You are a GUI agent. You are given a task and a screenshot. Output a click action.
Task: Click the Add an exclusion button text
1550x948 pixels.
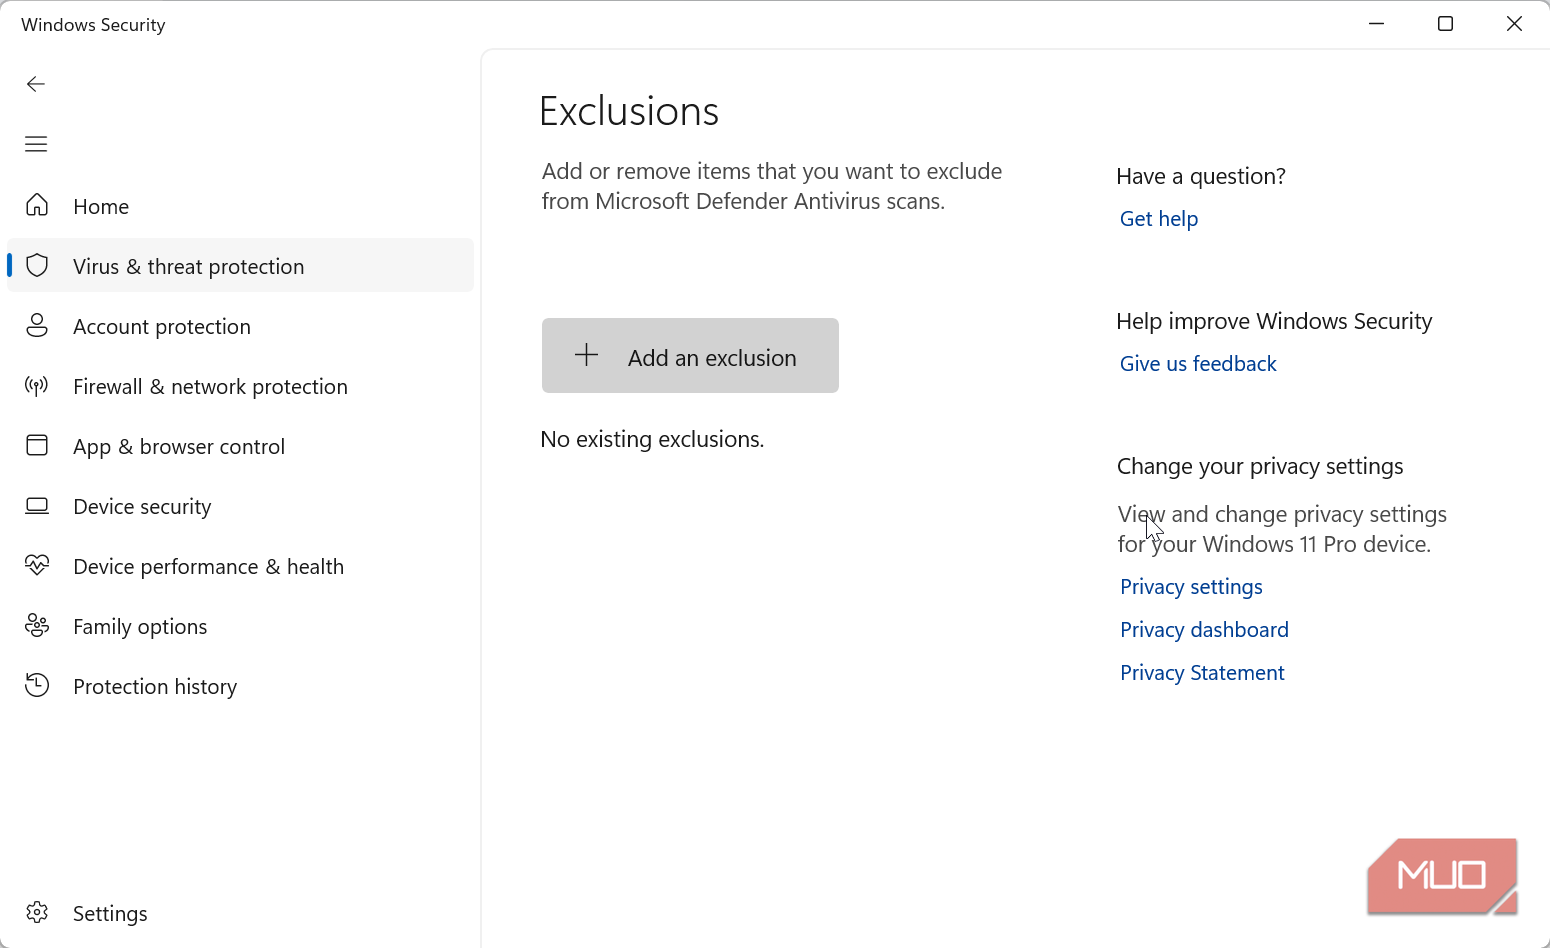pos(712,358)
